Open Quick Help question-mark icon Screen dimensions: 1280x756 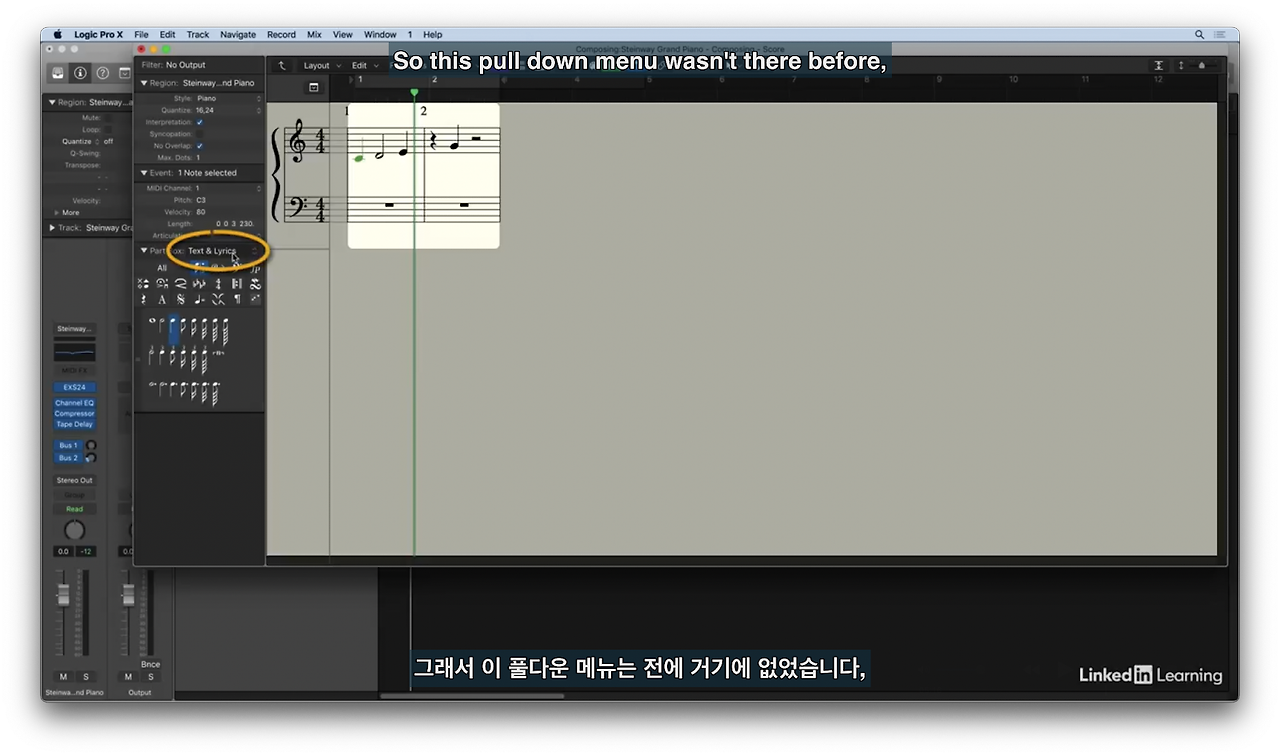point(102,73)
